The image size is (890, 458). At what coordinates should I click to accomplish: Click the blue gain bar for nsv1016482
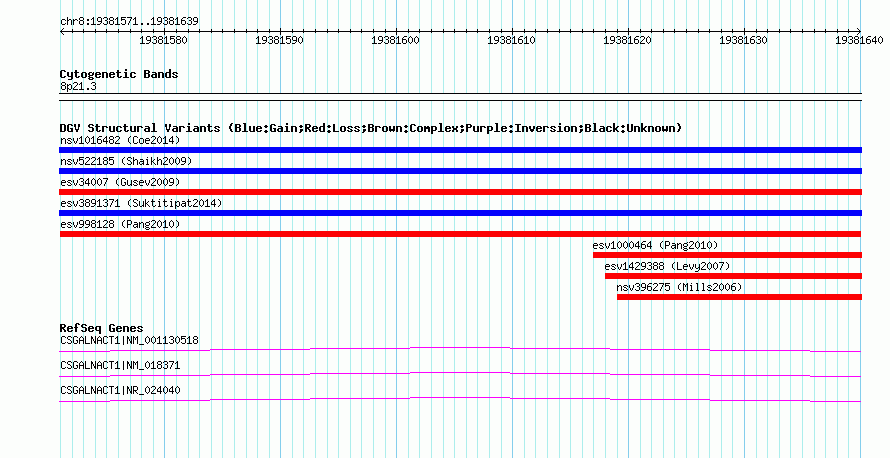(460, 150)
